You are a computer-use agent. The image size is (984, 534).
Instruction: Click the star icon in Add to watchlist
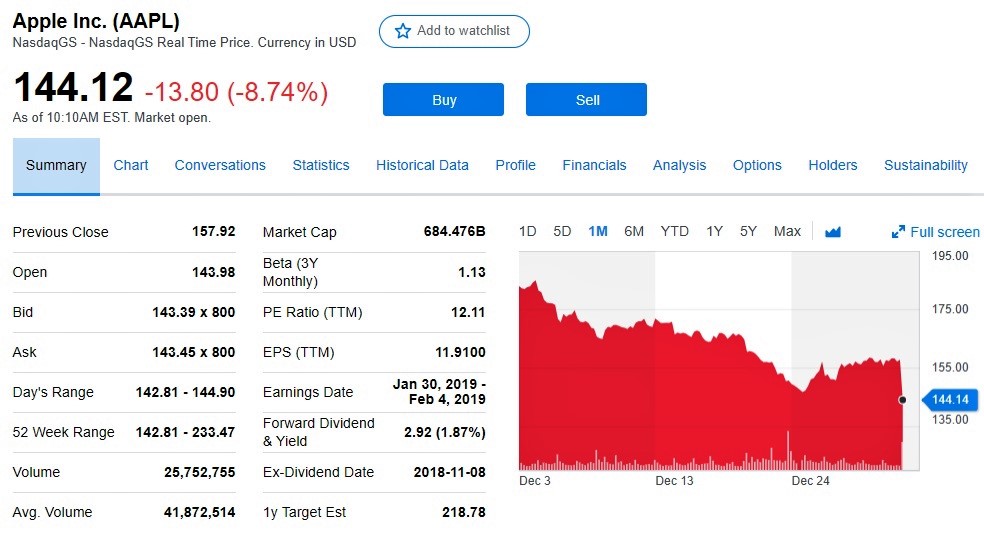click(x=403, y=31)
